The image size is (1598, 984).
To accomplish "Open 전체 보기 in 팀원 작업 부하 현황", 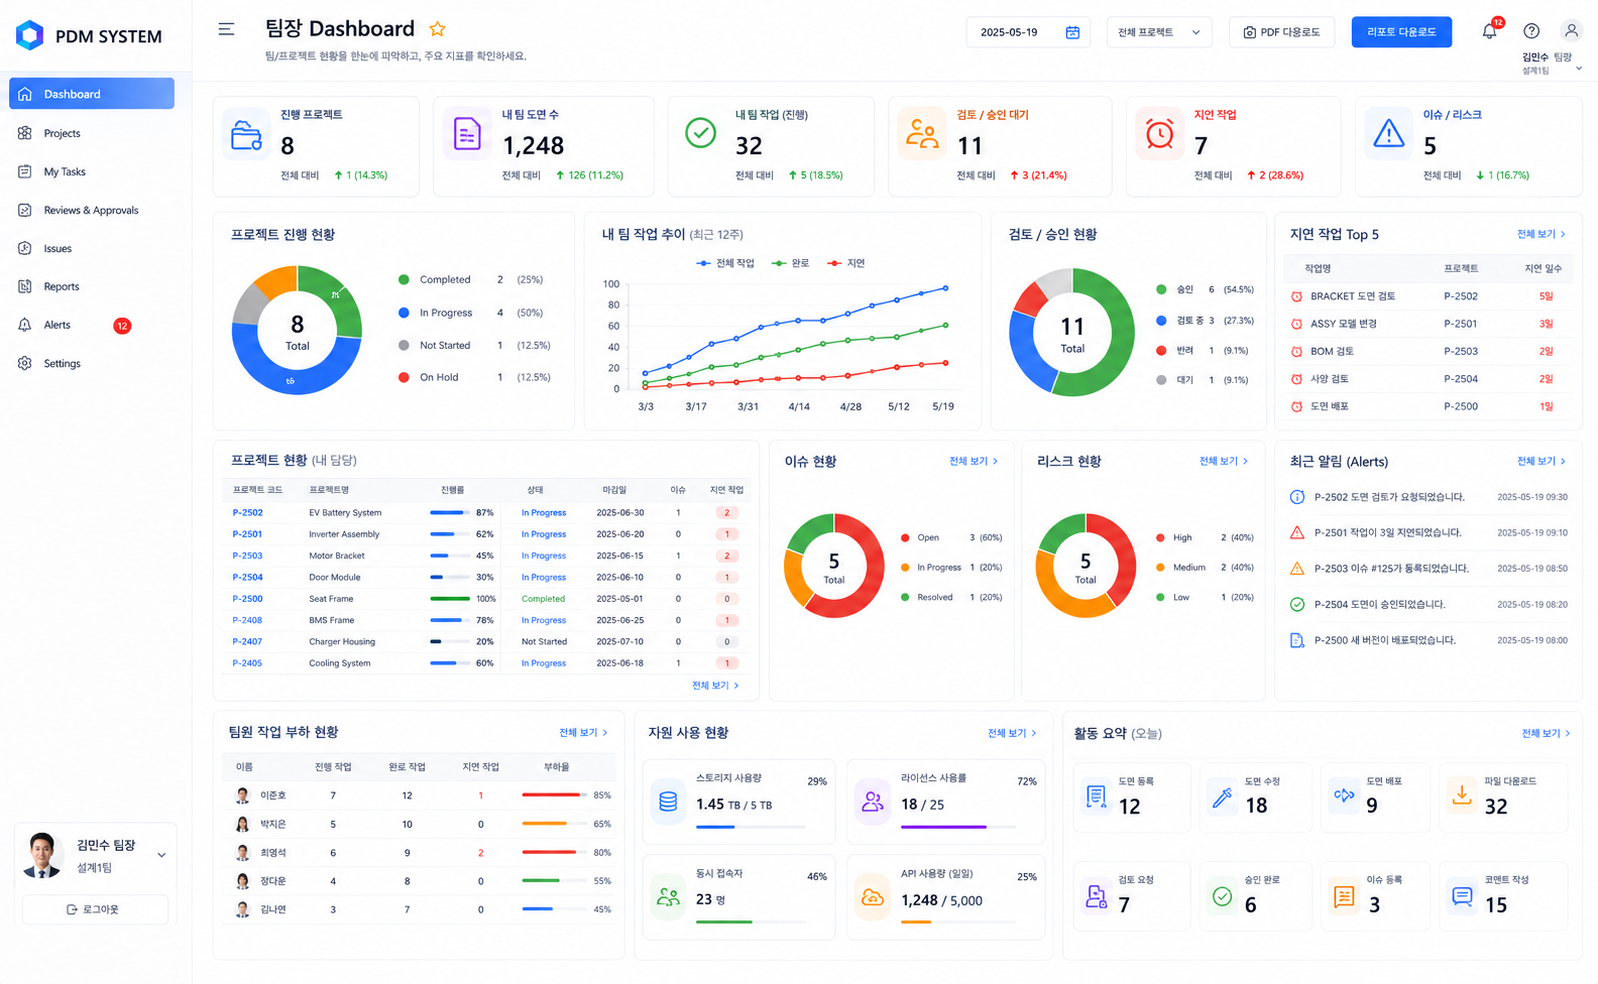I will 583,733.
